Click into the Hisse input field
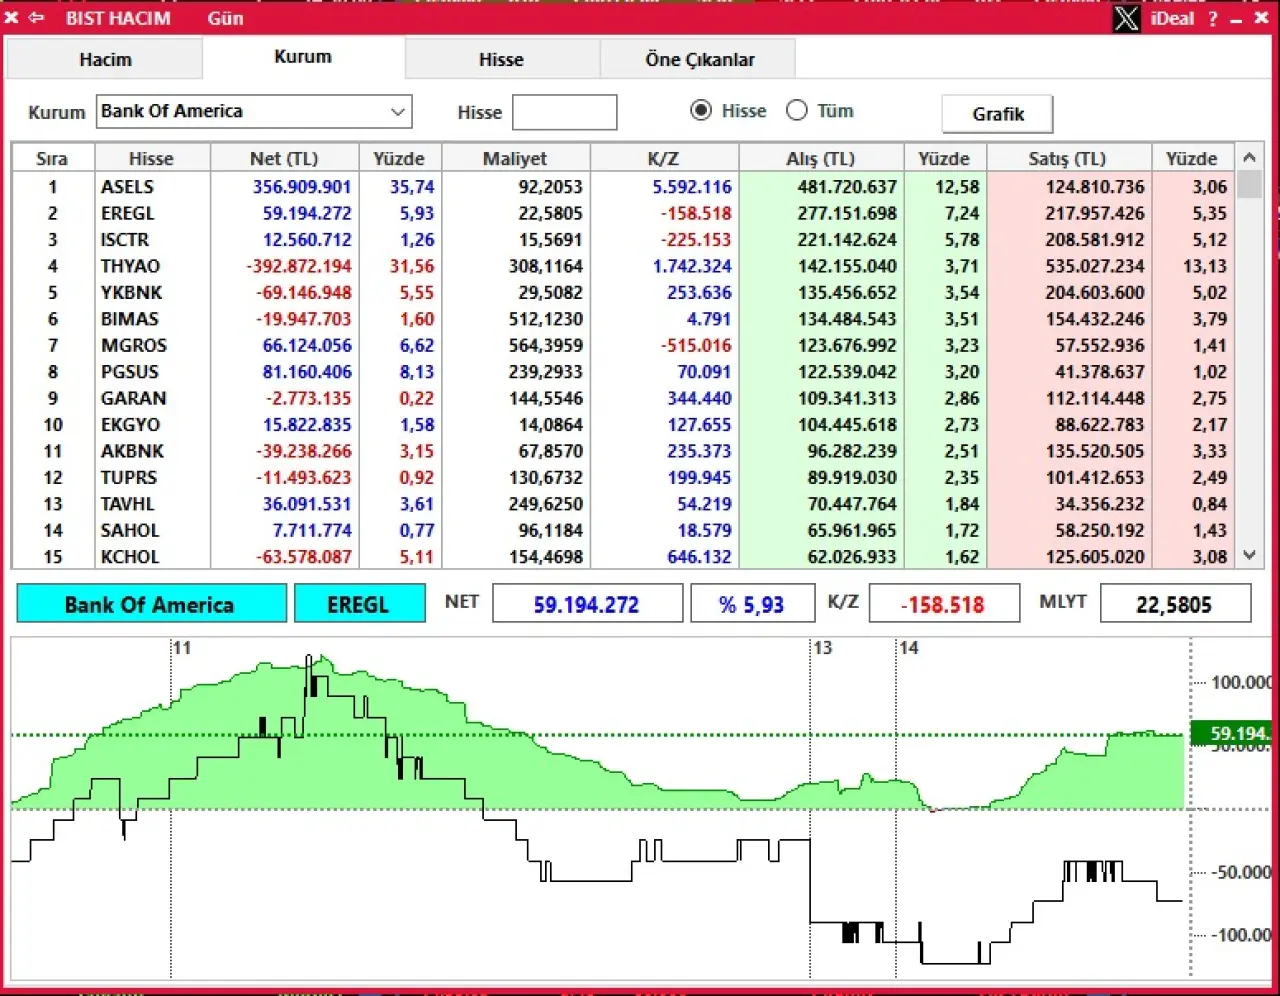This screenshot has height=996, width=1280. [565, 112]
